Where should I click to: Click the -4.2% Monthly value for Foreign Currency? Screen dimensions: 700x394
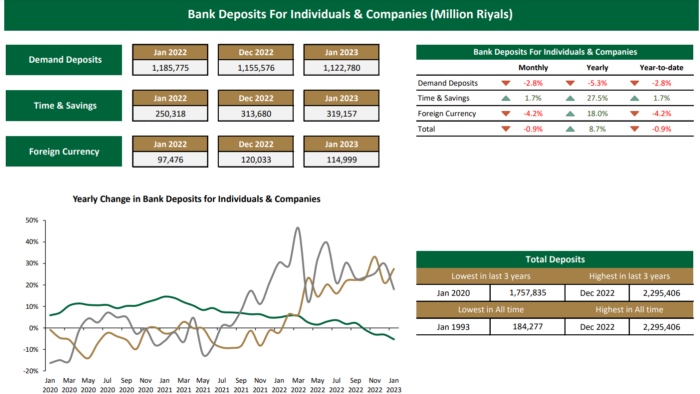(533, 114)
